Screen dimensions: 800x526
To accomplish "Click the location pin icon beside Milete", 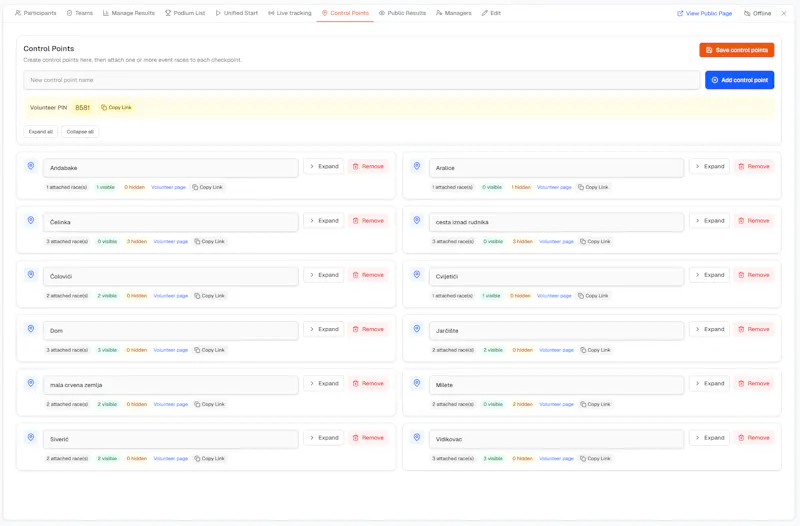I will (417, 383).
